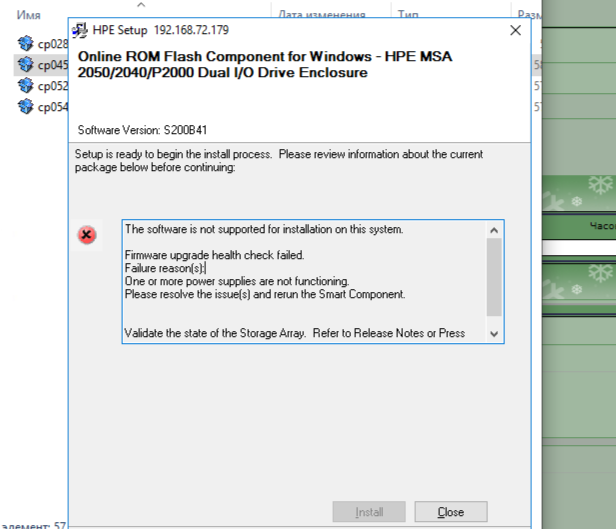Screen dimensions: 616x529
Task: Click 'The software is not supported' message line
Action: pos(264,229)
